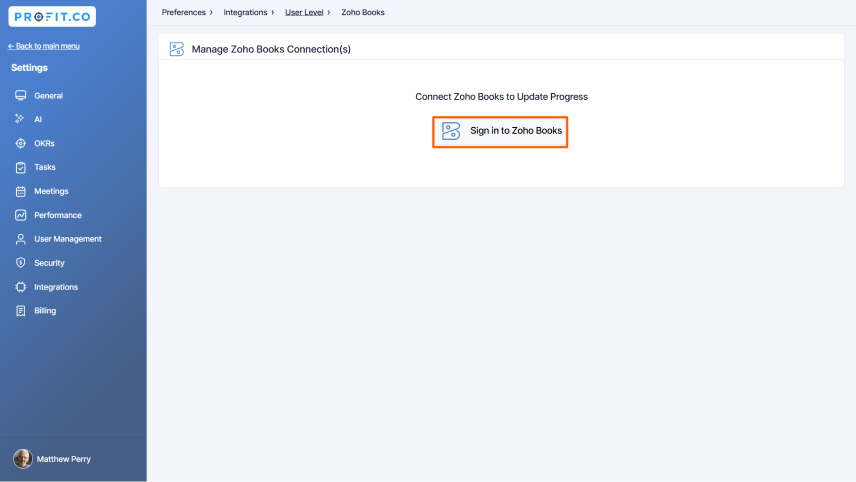Click the Meetings calendar icon
Image resolution: width=856 pixels, height=482 pixels.
21,191
